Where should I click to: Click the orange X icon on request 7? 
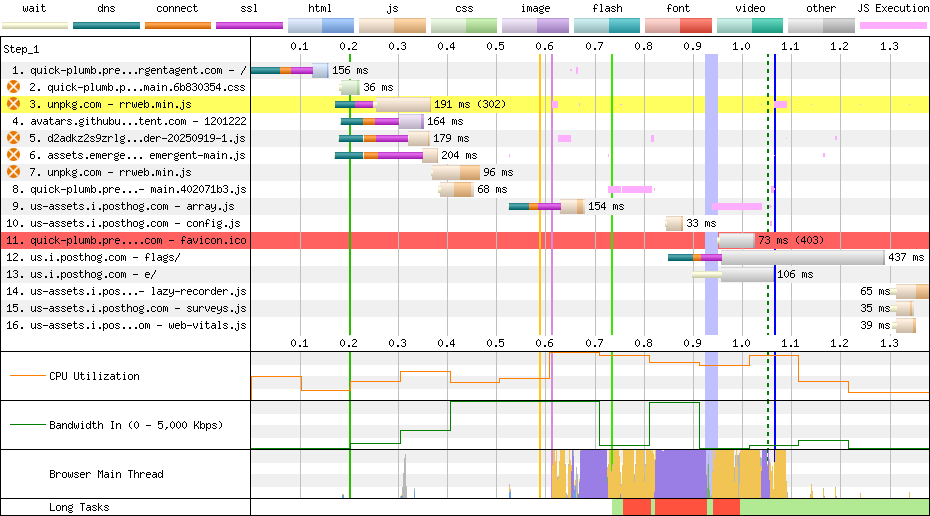coord(13,172)
